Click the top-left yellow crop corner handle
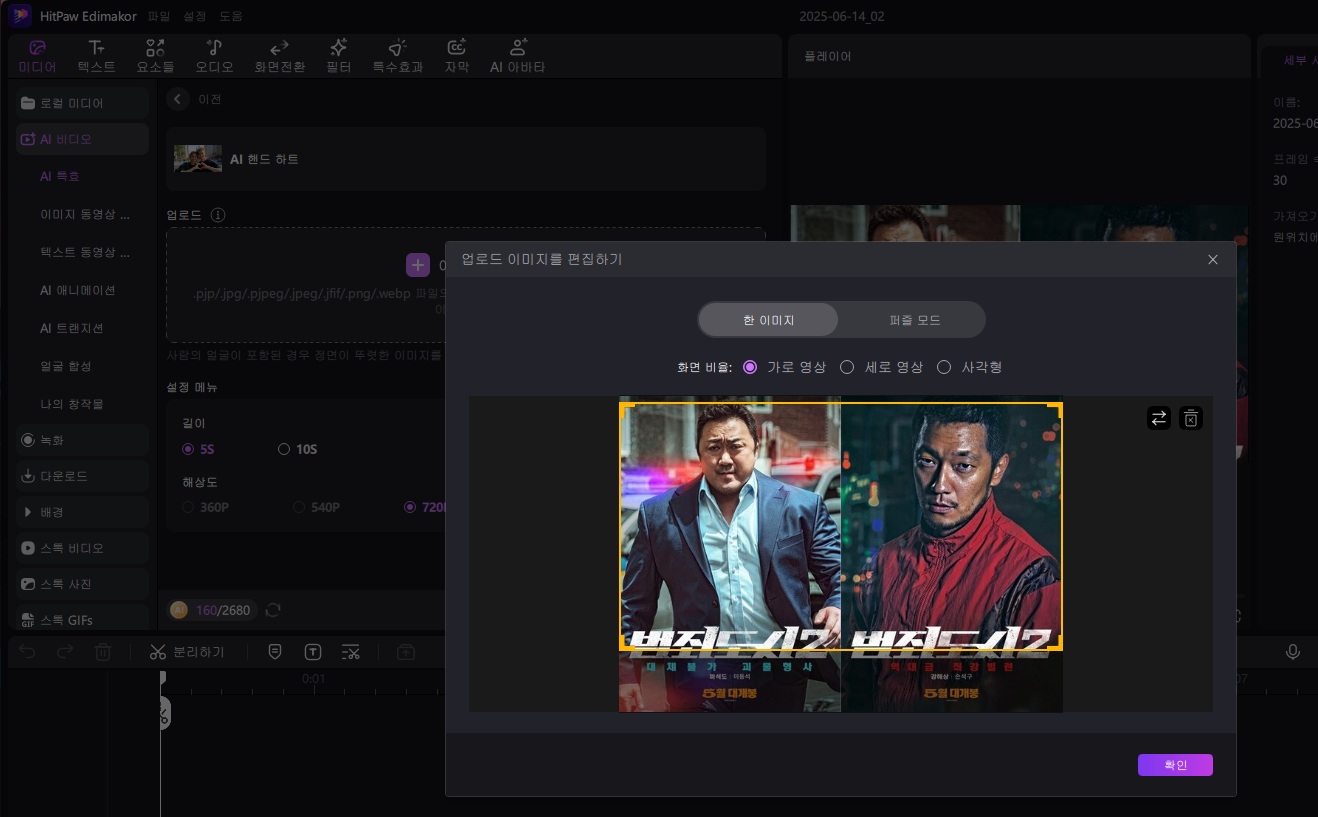 coord(625,408)
